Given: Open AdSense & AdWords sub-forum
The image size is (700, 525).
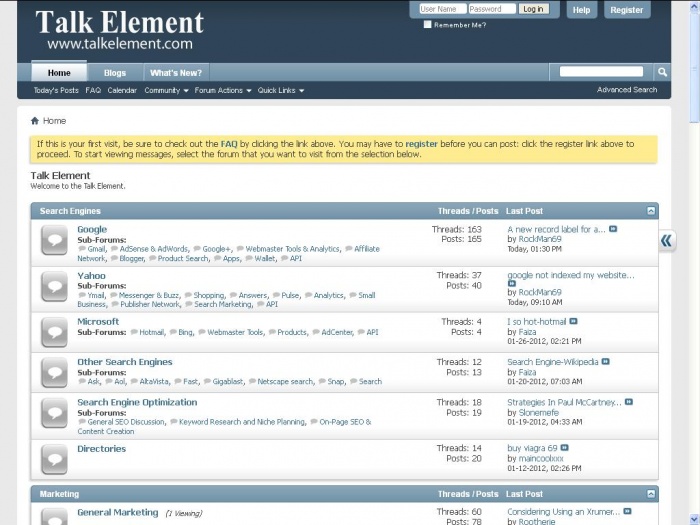Looking at the screenshot, I should [154, 249].
